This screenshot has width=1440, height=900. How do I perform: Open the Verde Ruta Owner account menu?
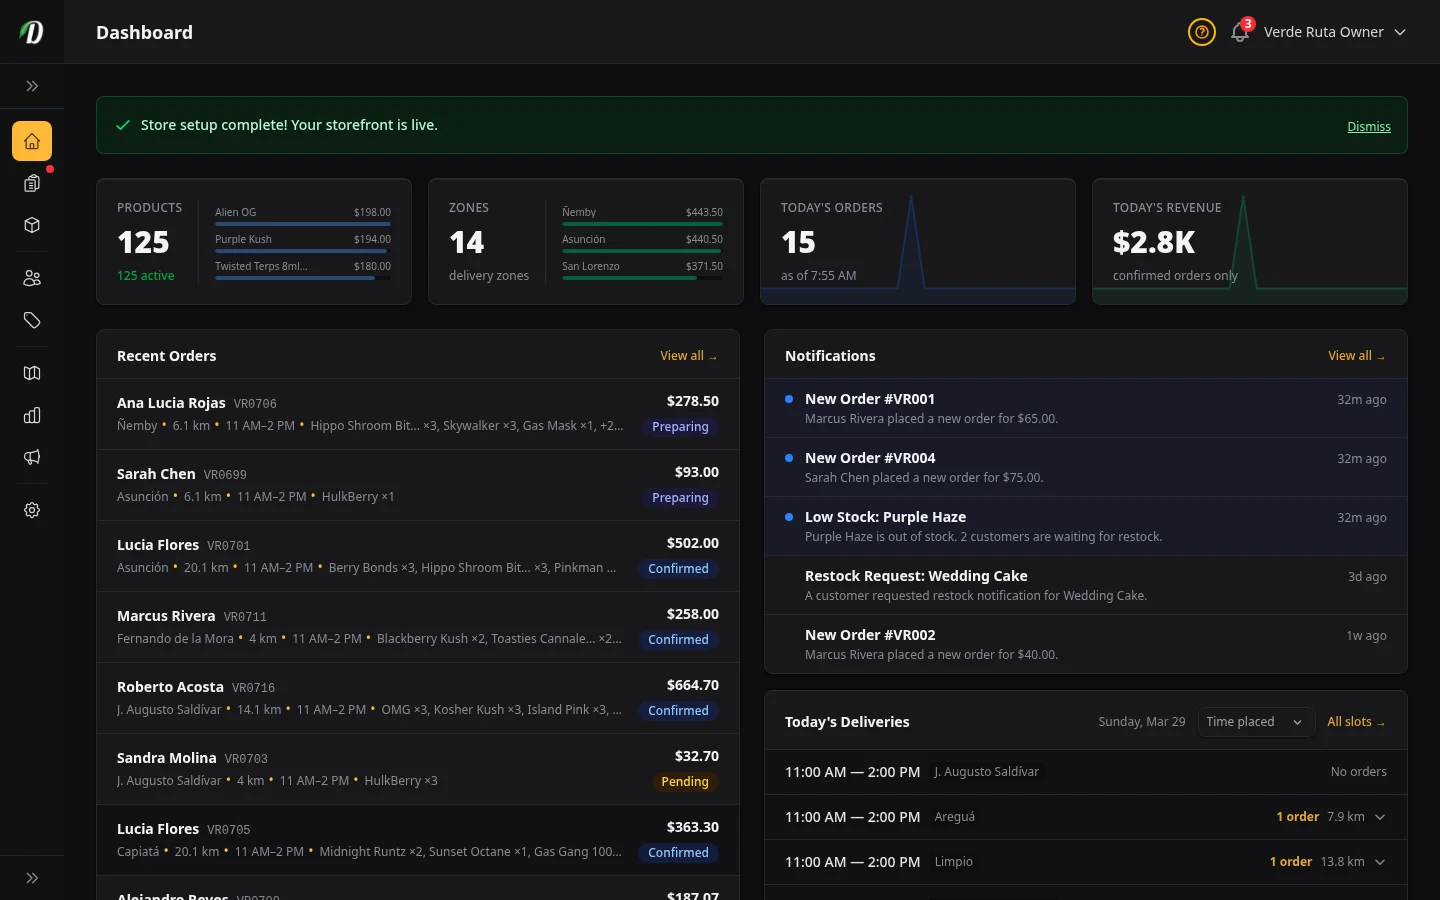click(1334, 32)
